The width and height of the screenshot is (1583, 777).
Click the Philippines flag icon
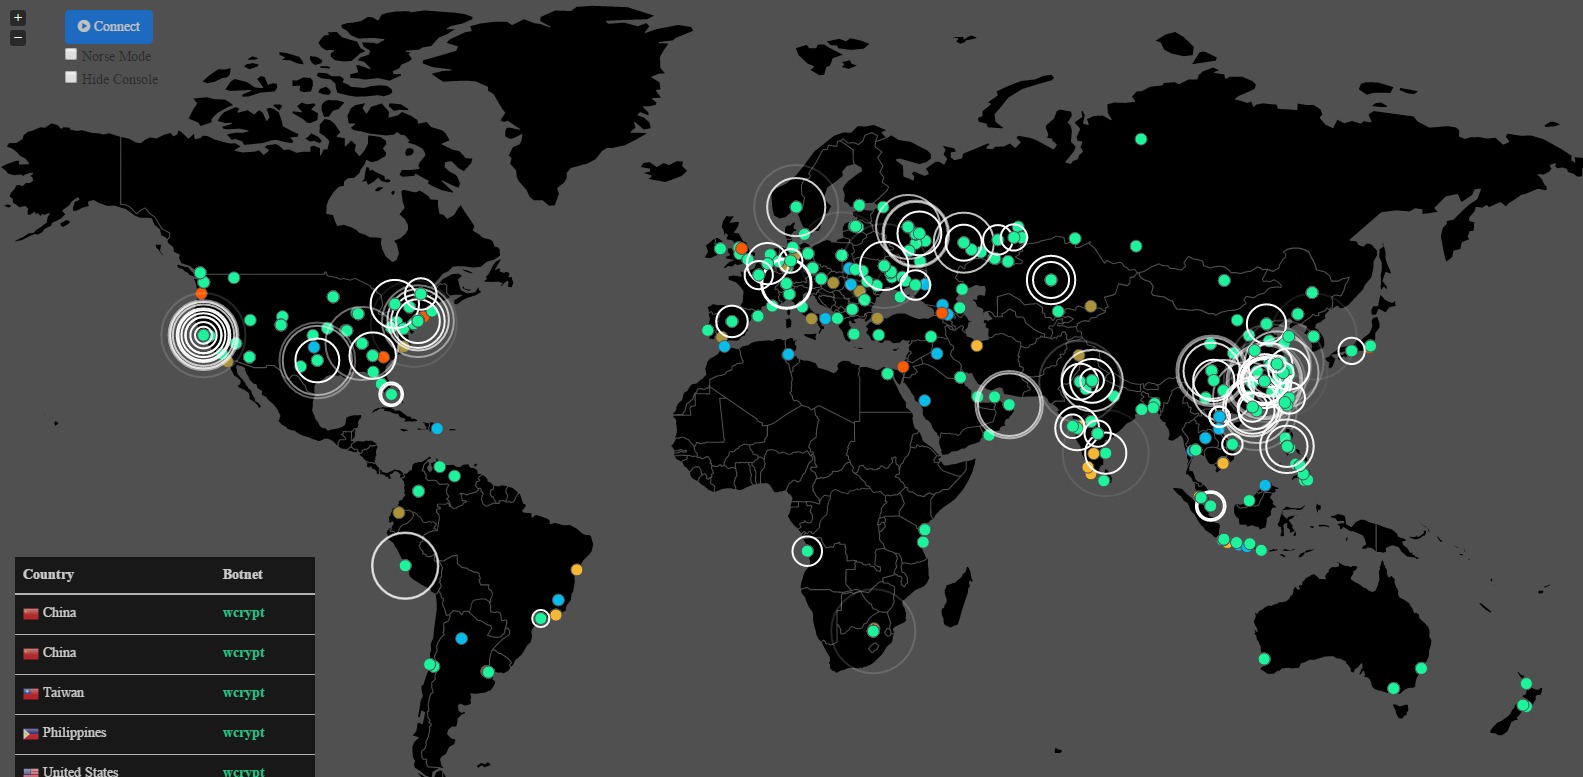(31, 734)
